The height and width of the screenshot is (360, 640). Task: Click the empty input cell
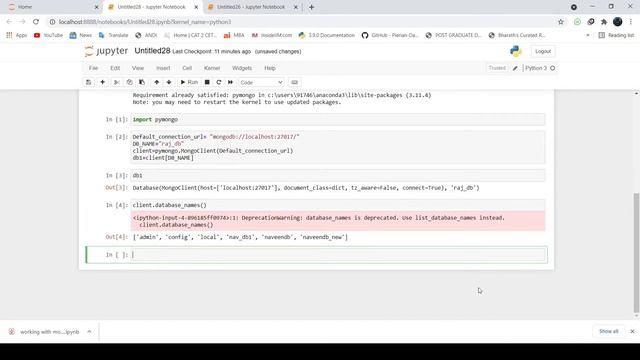[338, 255]
